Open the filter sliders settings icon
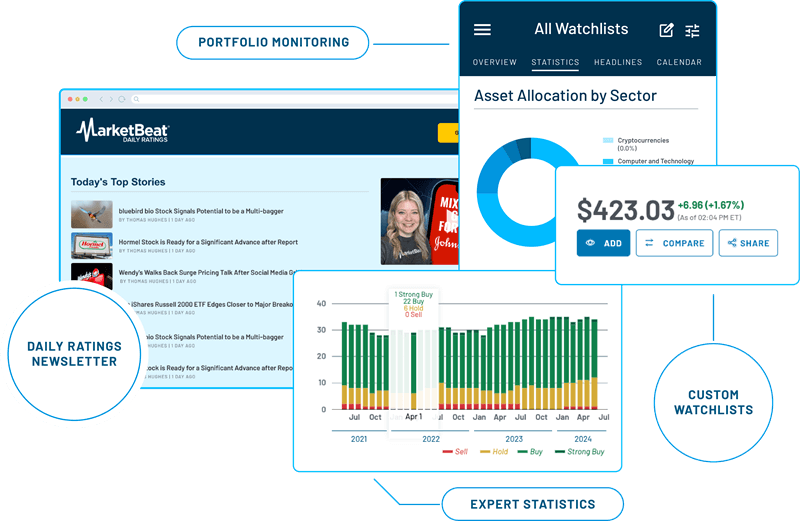The image size is (800, 521). [x=693, y=30]
